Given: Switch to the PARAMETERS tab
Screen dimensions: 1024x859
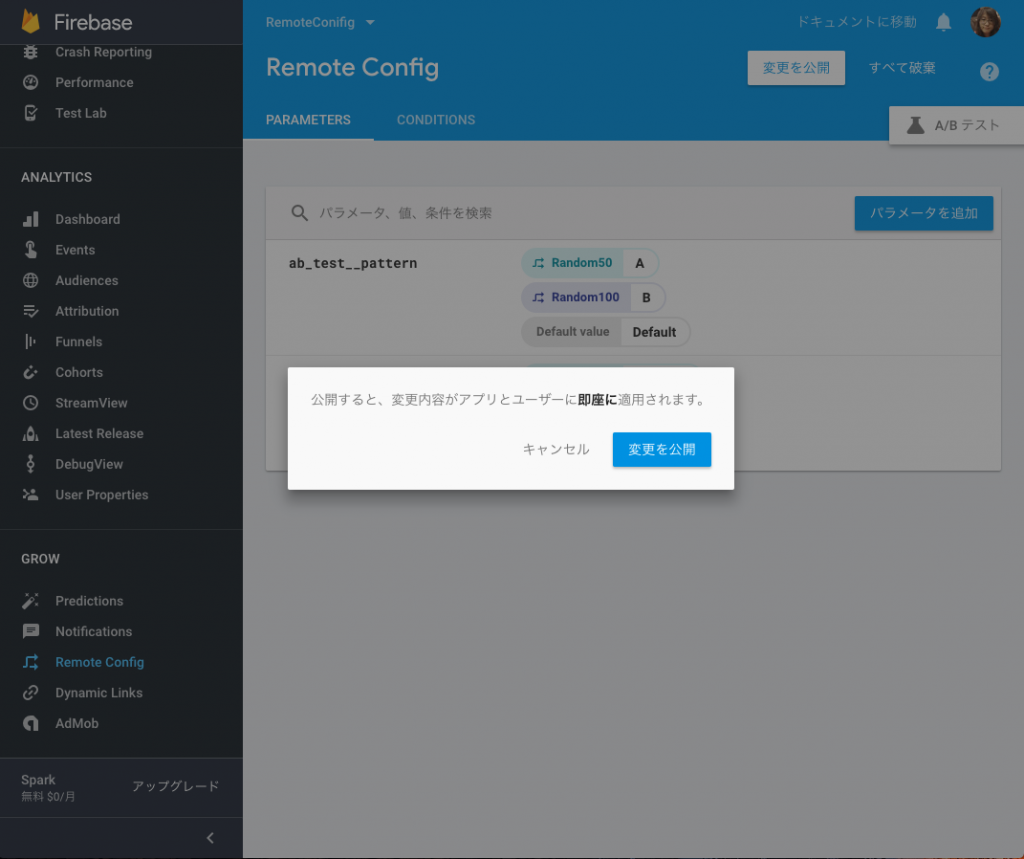Looking at the screenshot, I should (308, 120).
